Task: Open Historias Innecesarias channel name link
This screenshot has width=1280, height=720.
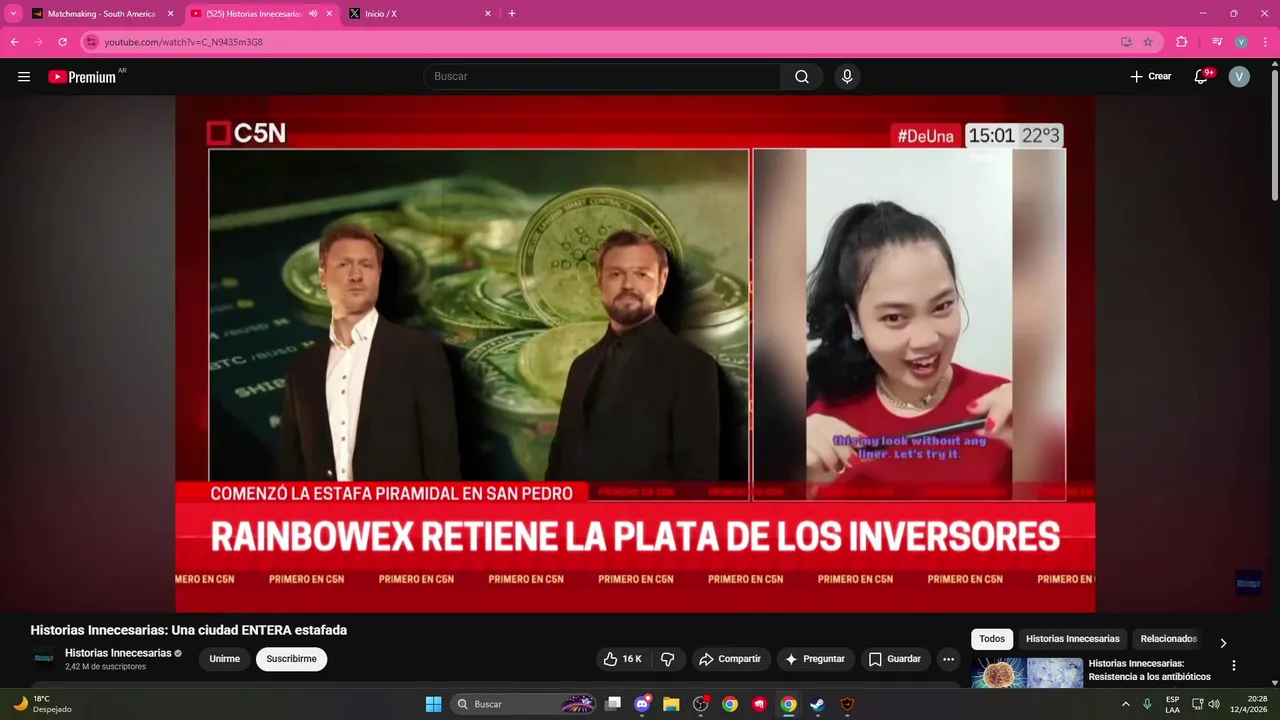Action: coord(118,653)
